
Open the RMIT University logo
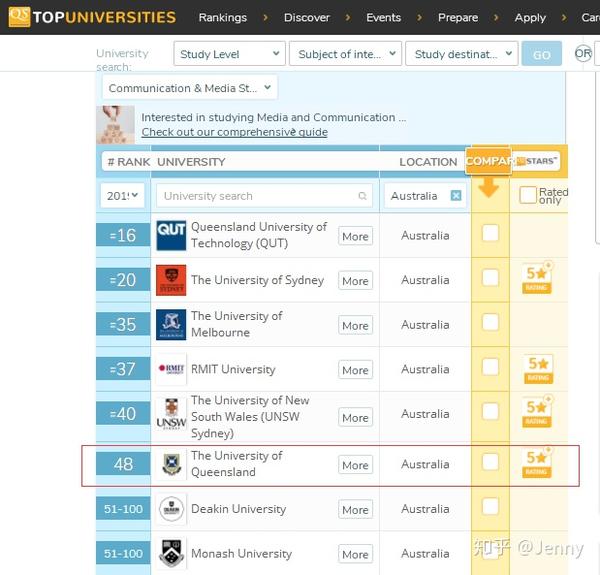171,369
